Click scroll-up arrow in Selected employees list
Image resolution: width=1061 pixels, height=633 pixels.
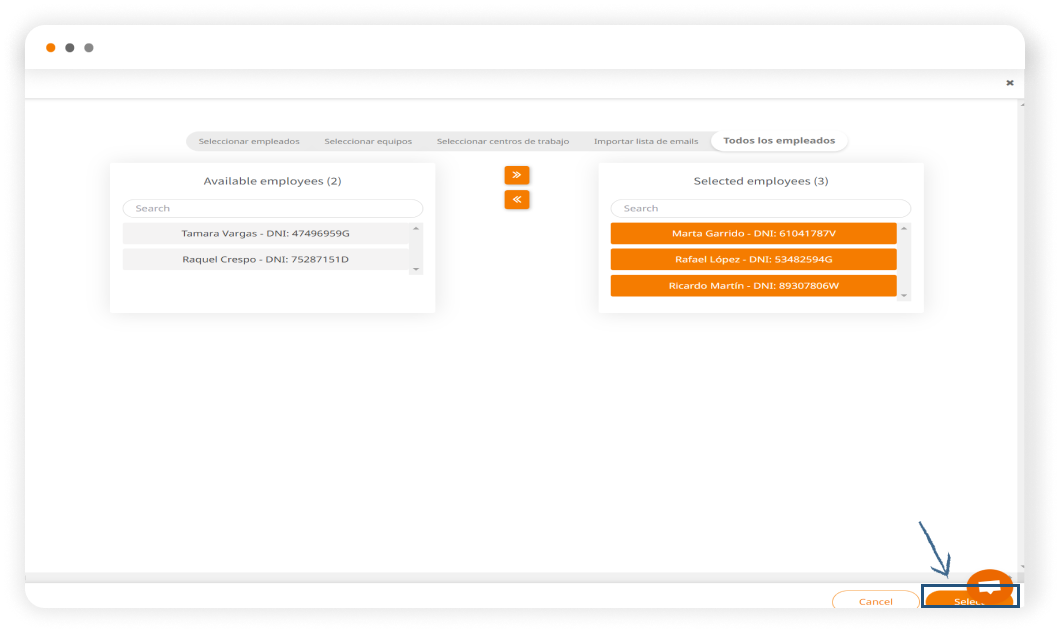point(905,229)
